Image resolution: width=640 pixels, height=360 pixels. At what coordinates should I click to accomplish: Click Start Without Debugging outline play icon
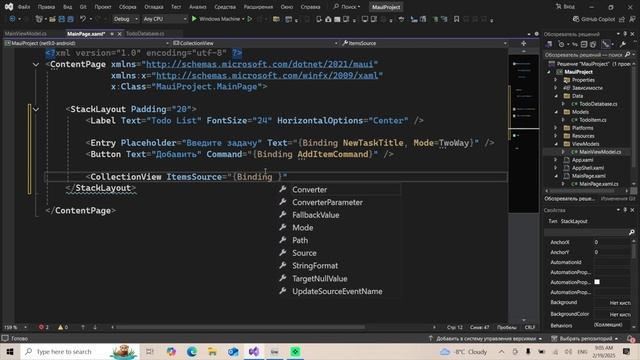[x=250, y=19]
